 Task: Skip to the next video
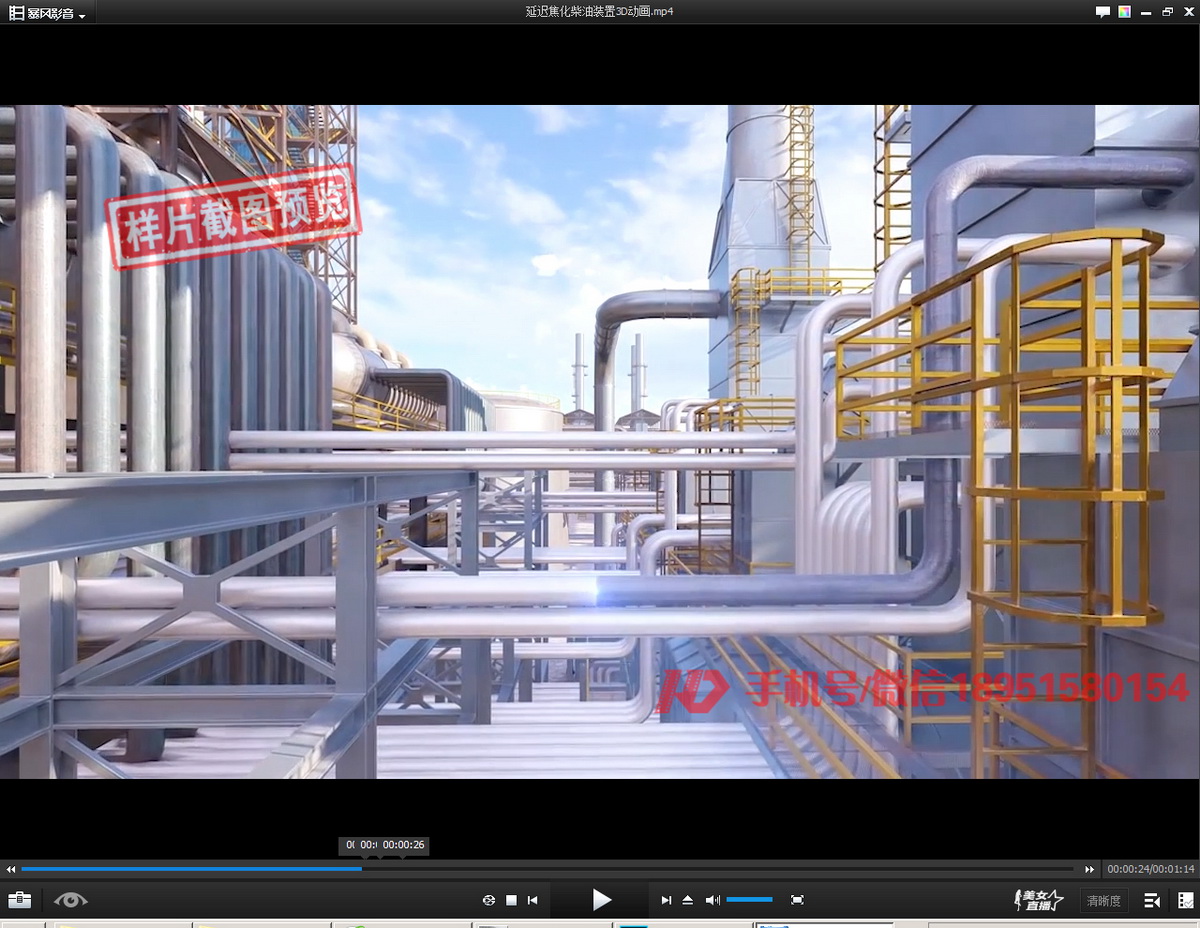coord(666,900)
